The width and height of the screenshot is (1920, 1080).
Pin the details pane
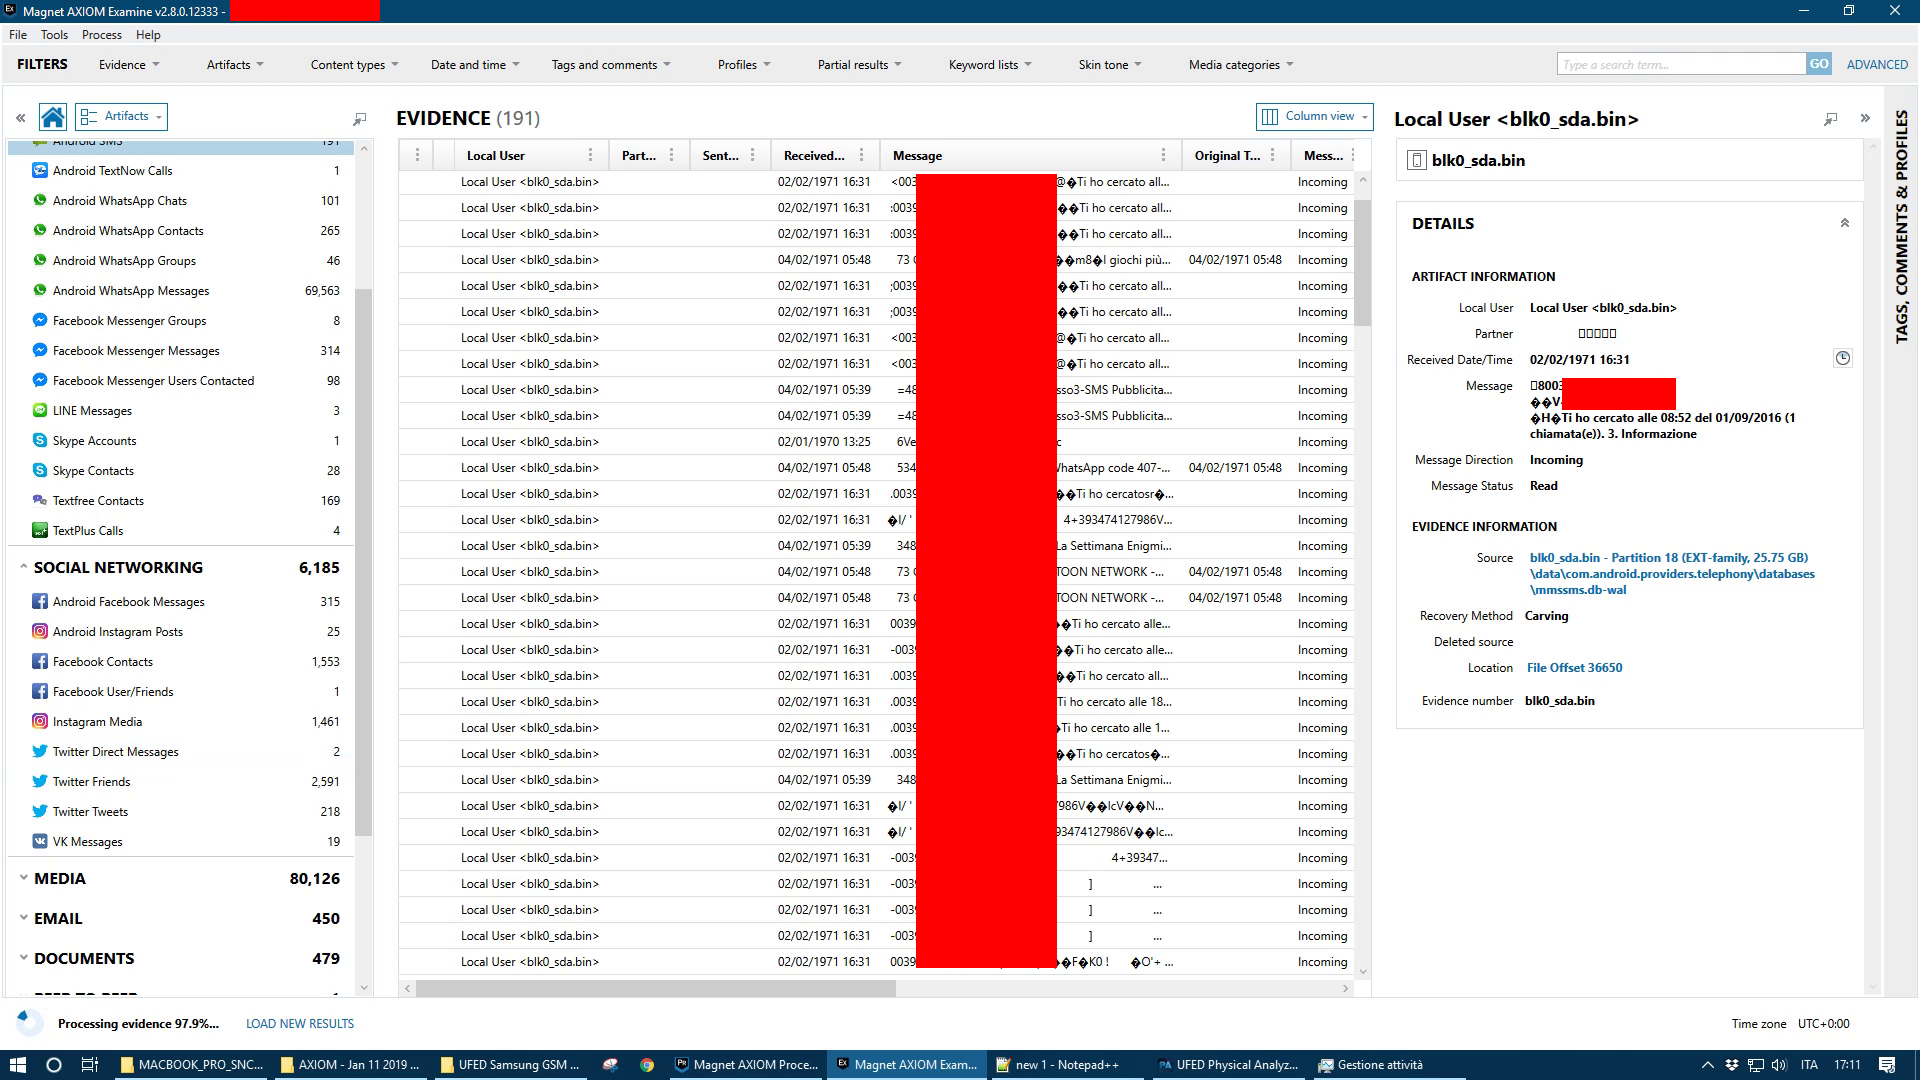click(x=1831, y=119)
